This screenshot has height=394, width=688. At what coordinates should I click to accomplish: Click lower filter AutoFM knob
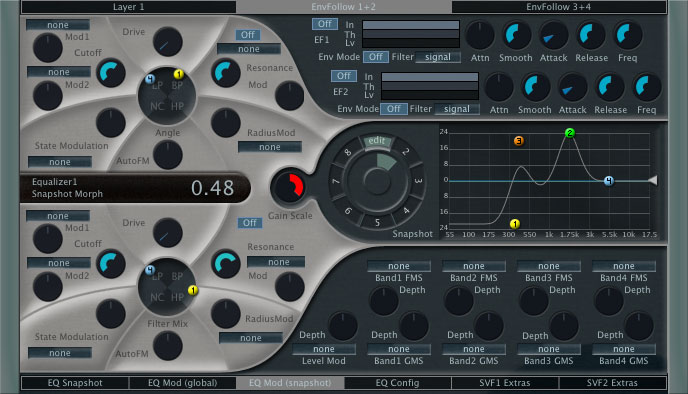168,346
